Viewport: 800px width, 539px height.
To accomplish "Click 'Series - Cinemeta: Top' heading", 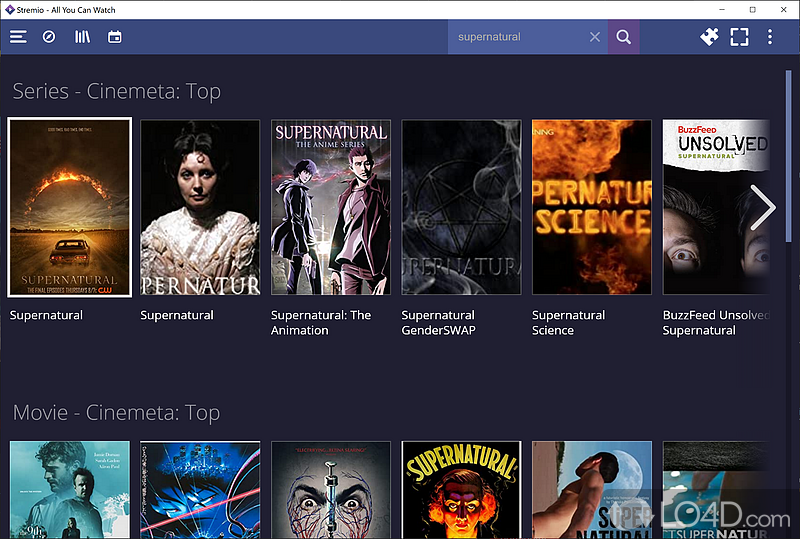I will click(117, 91).
